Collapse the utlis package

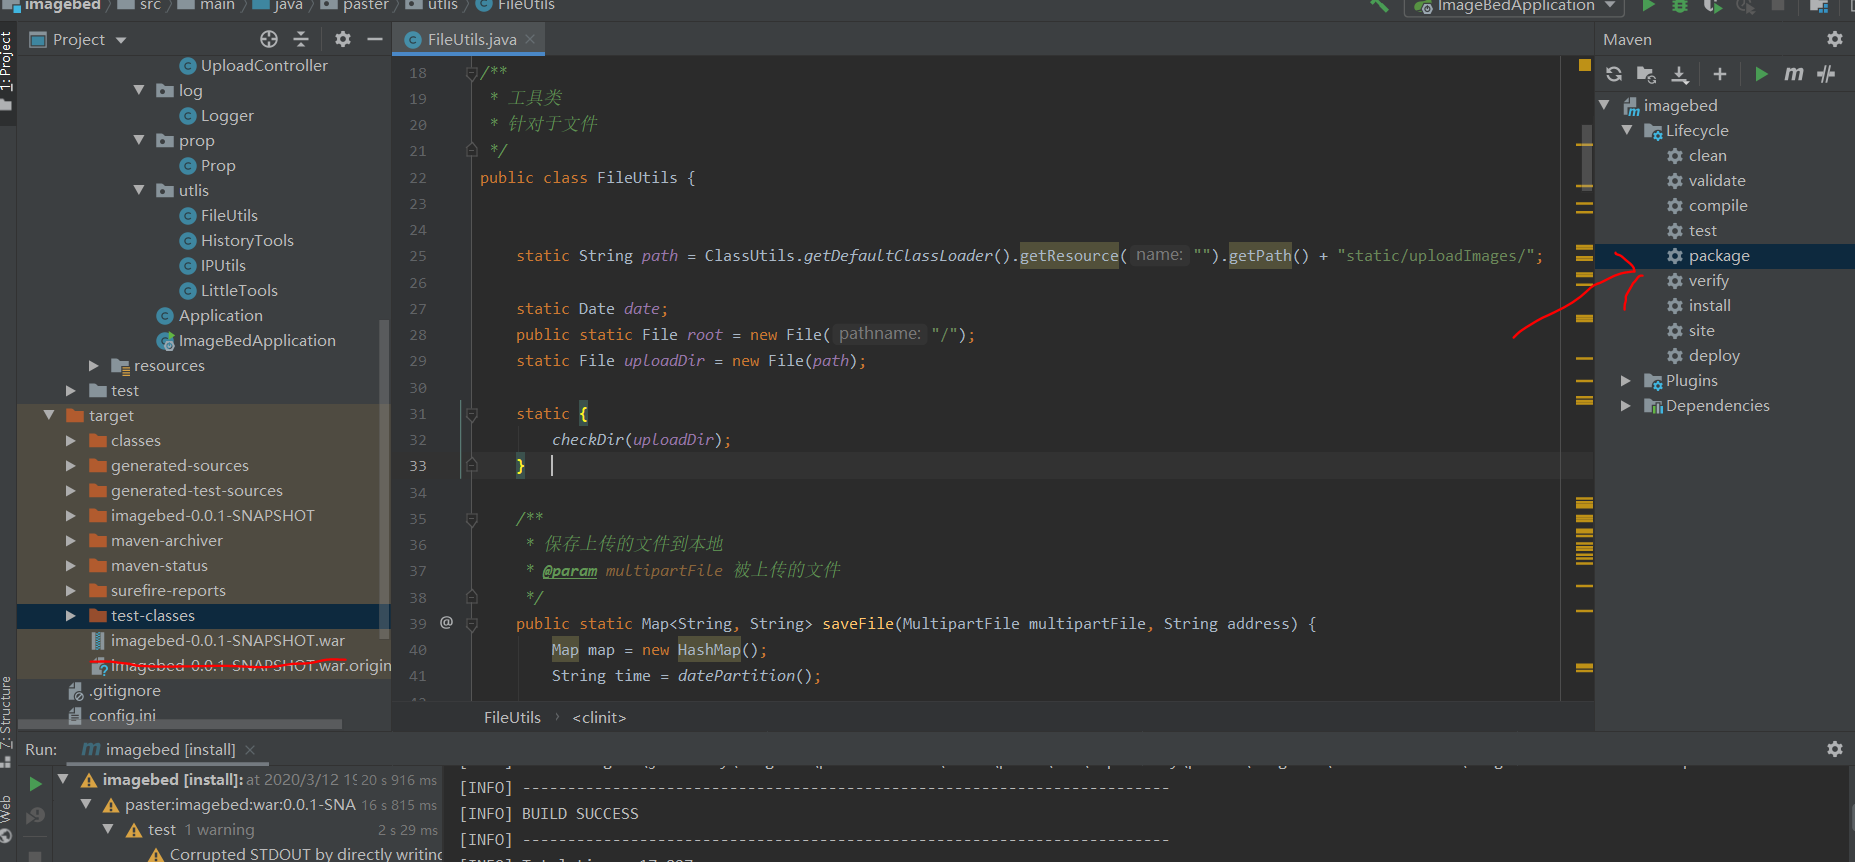(x=139, y=190)
